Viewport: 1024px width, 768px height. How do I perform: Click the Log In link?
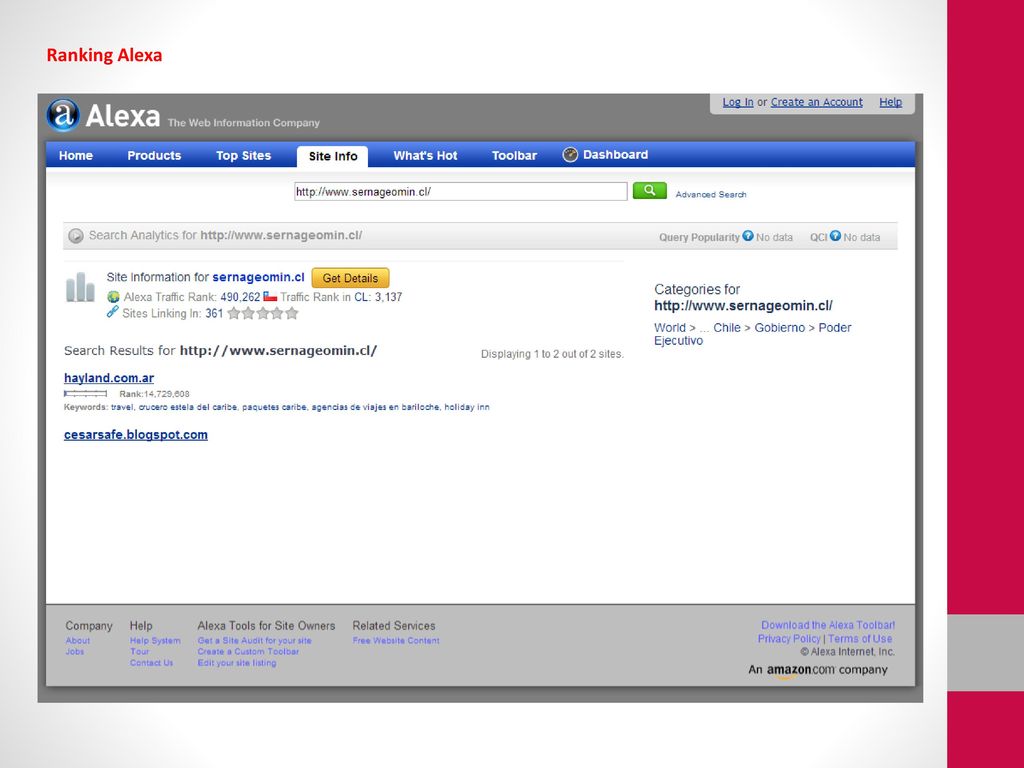(738, 103)
